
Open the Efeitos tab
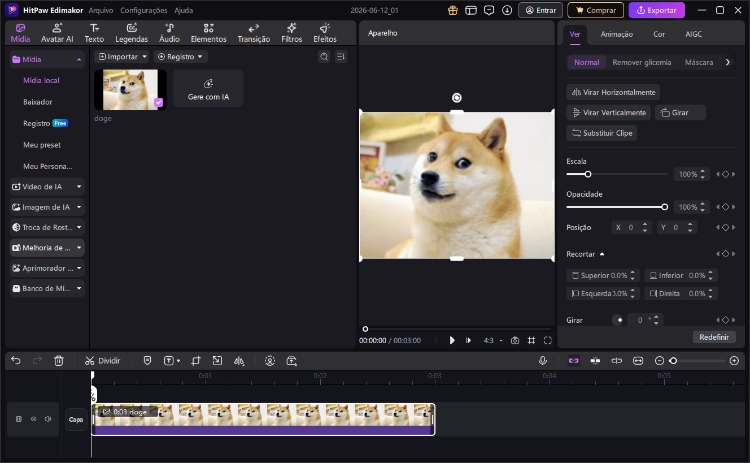point(325,33)
